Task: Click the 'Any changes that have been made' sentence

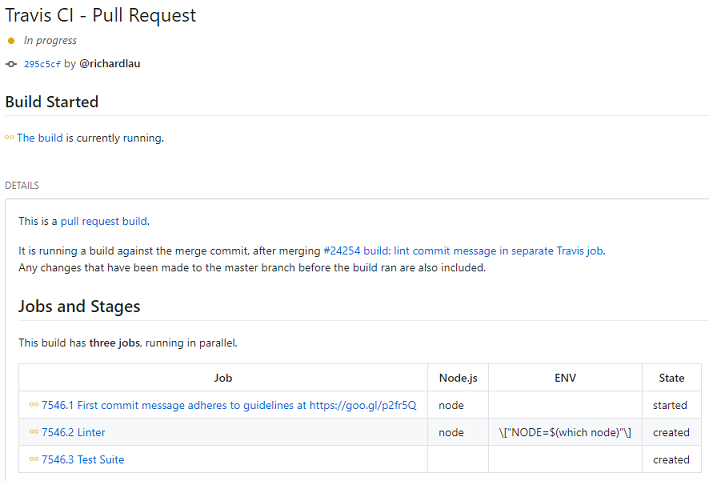Action: pyautogui.click(x=252, y=268)
